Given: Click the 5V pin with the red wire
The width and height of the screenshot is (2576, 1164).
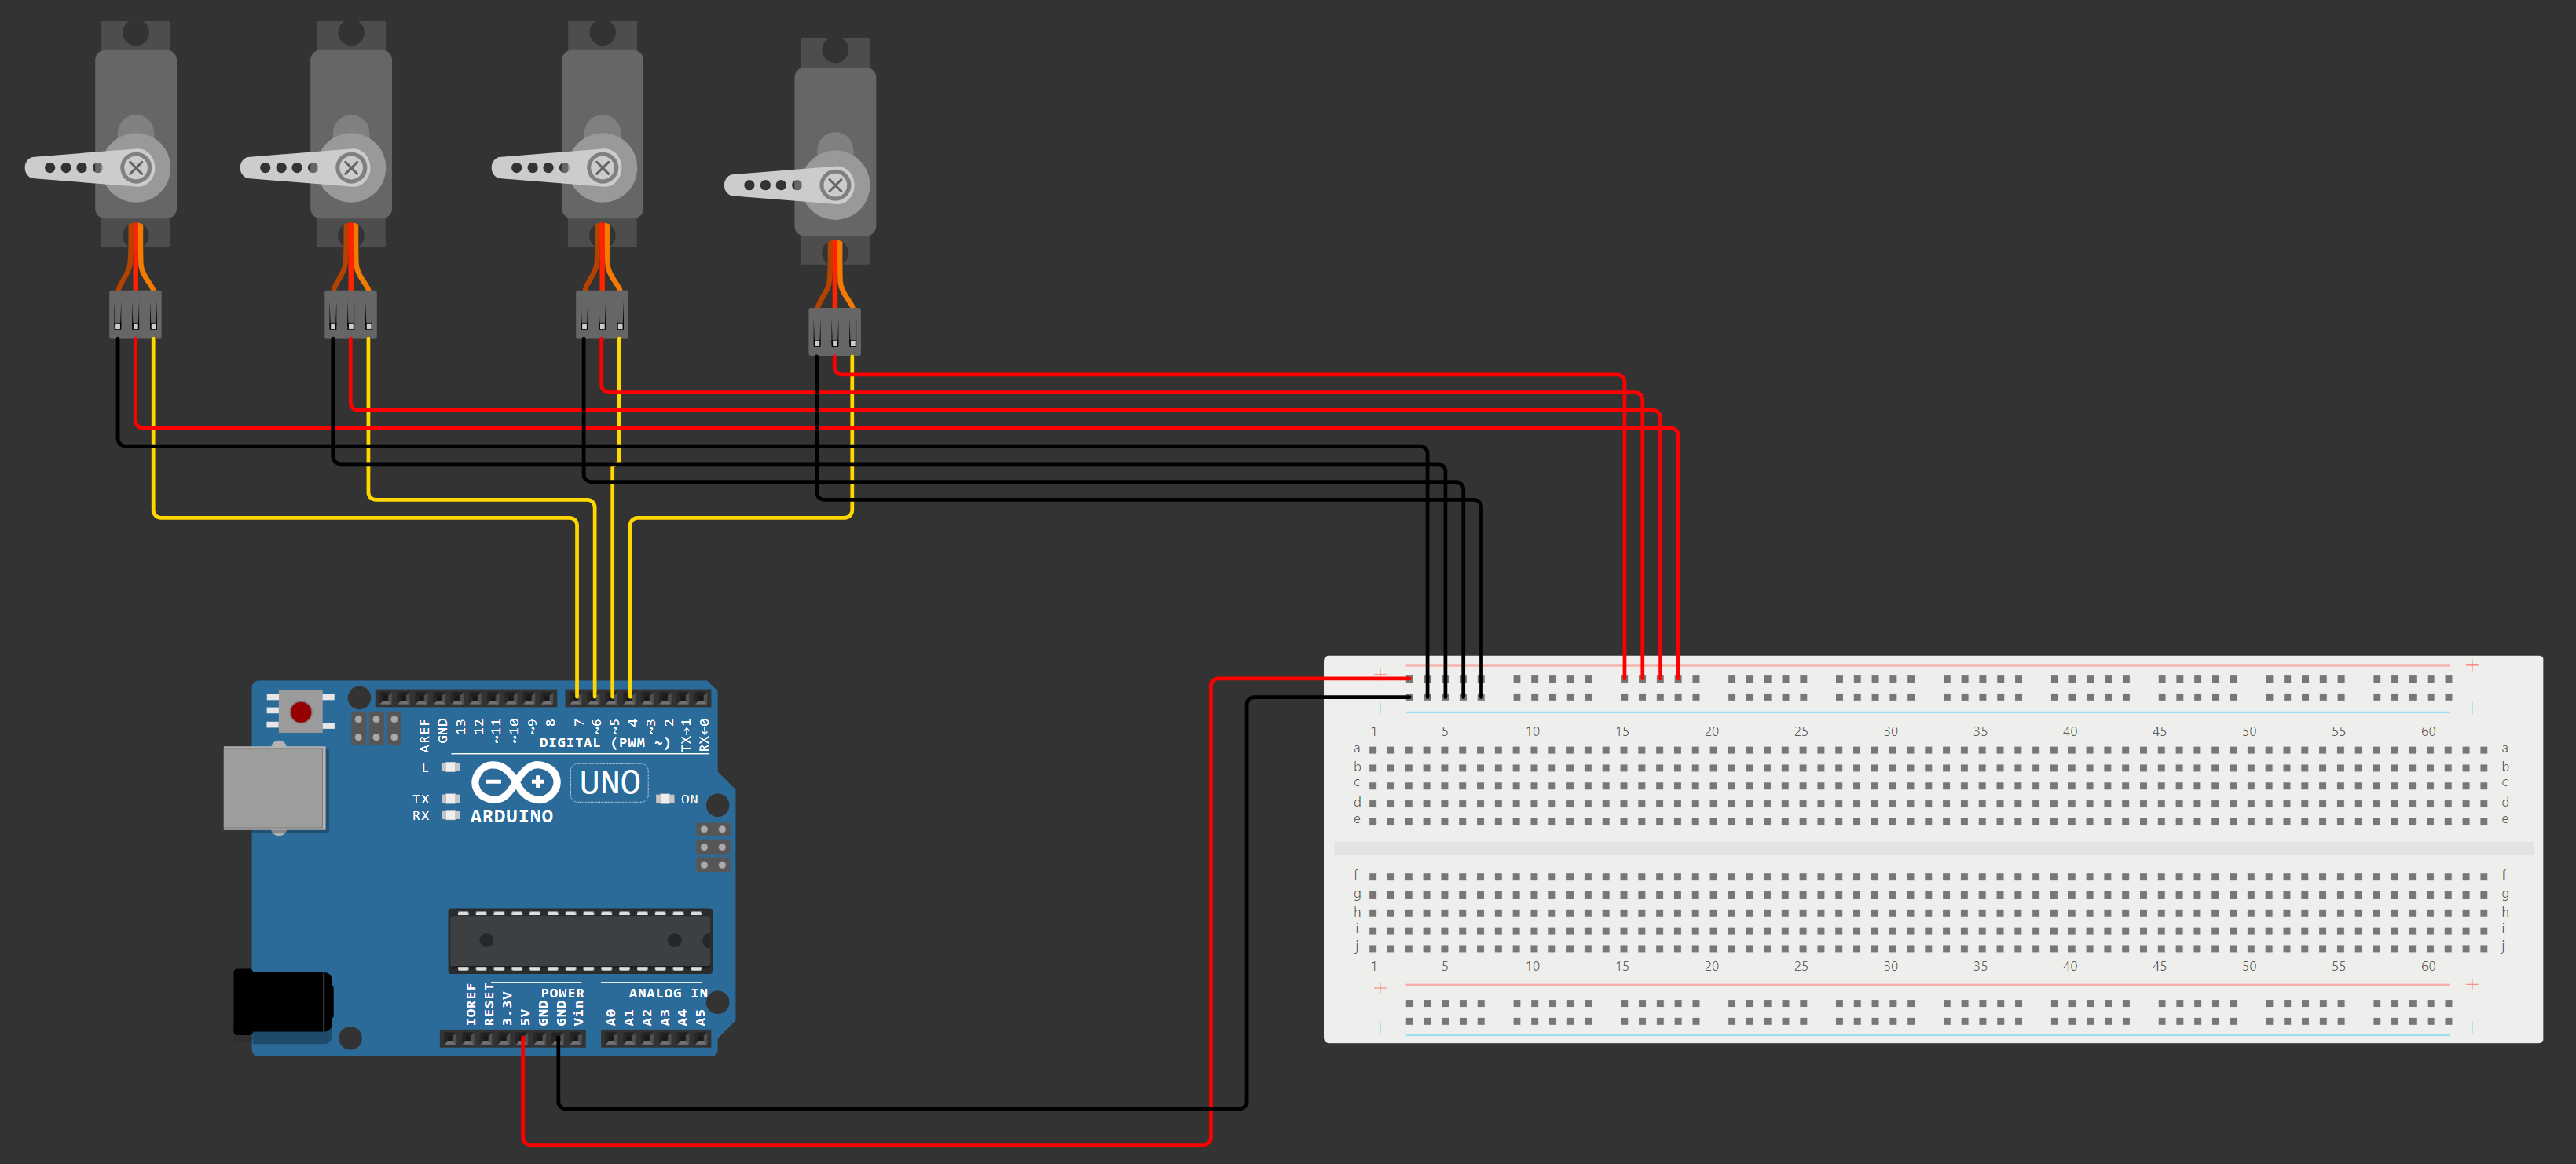Looking at the screenshot, I should tap(523, 1038).
